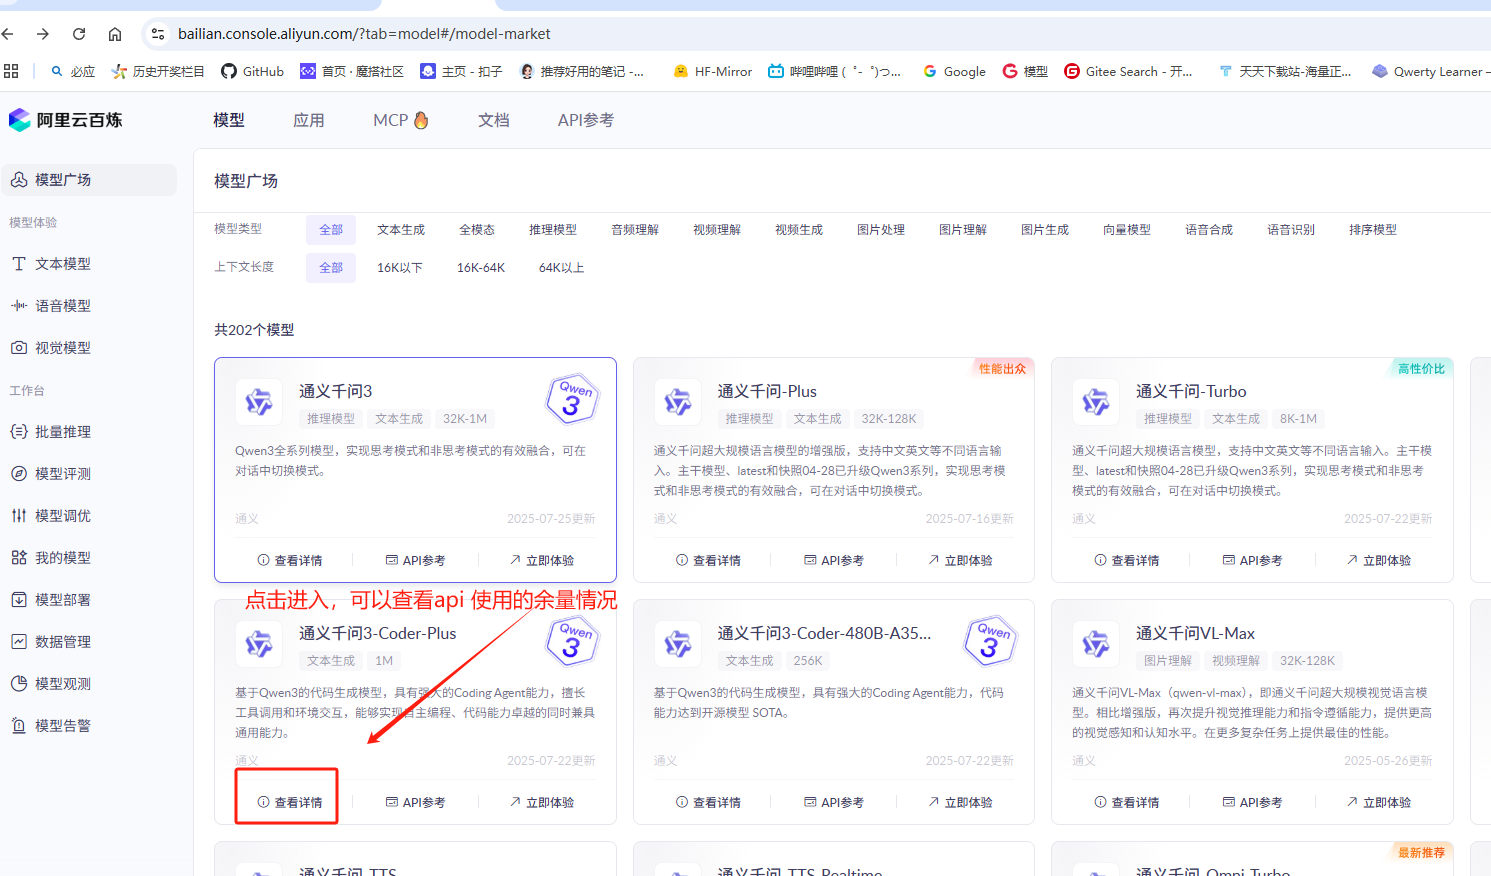The width and height of the screenshot is (1491, 876).
Task: Switch to 应用 top tab
Action: click(x=309, y=120)
